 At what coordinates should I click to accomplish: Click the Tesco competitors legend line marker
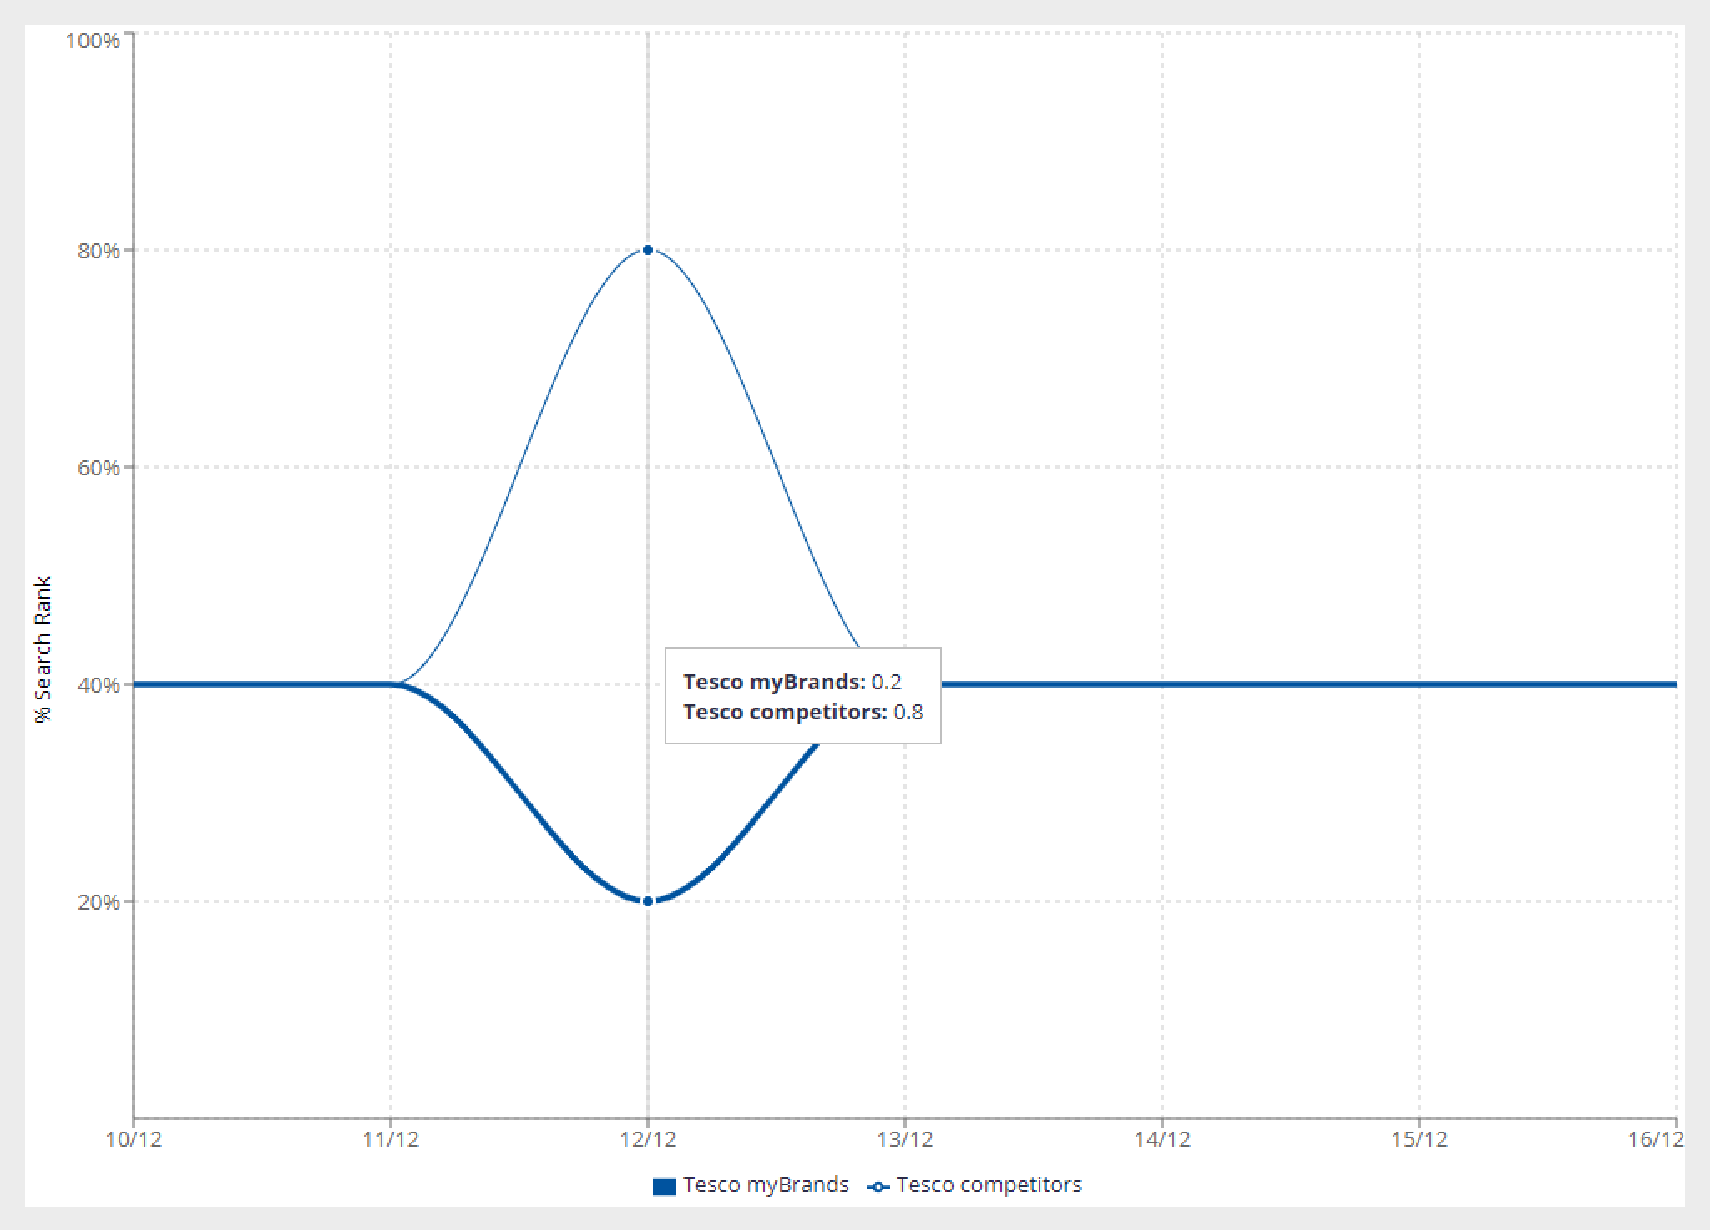878,1187
